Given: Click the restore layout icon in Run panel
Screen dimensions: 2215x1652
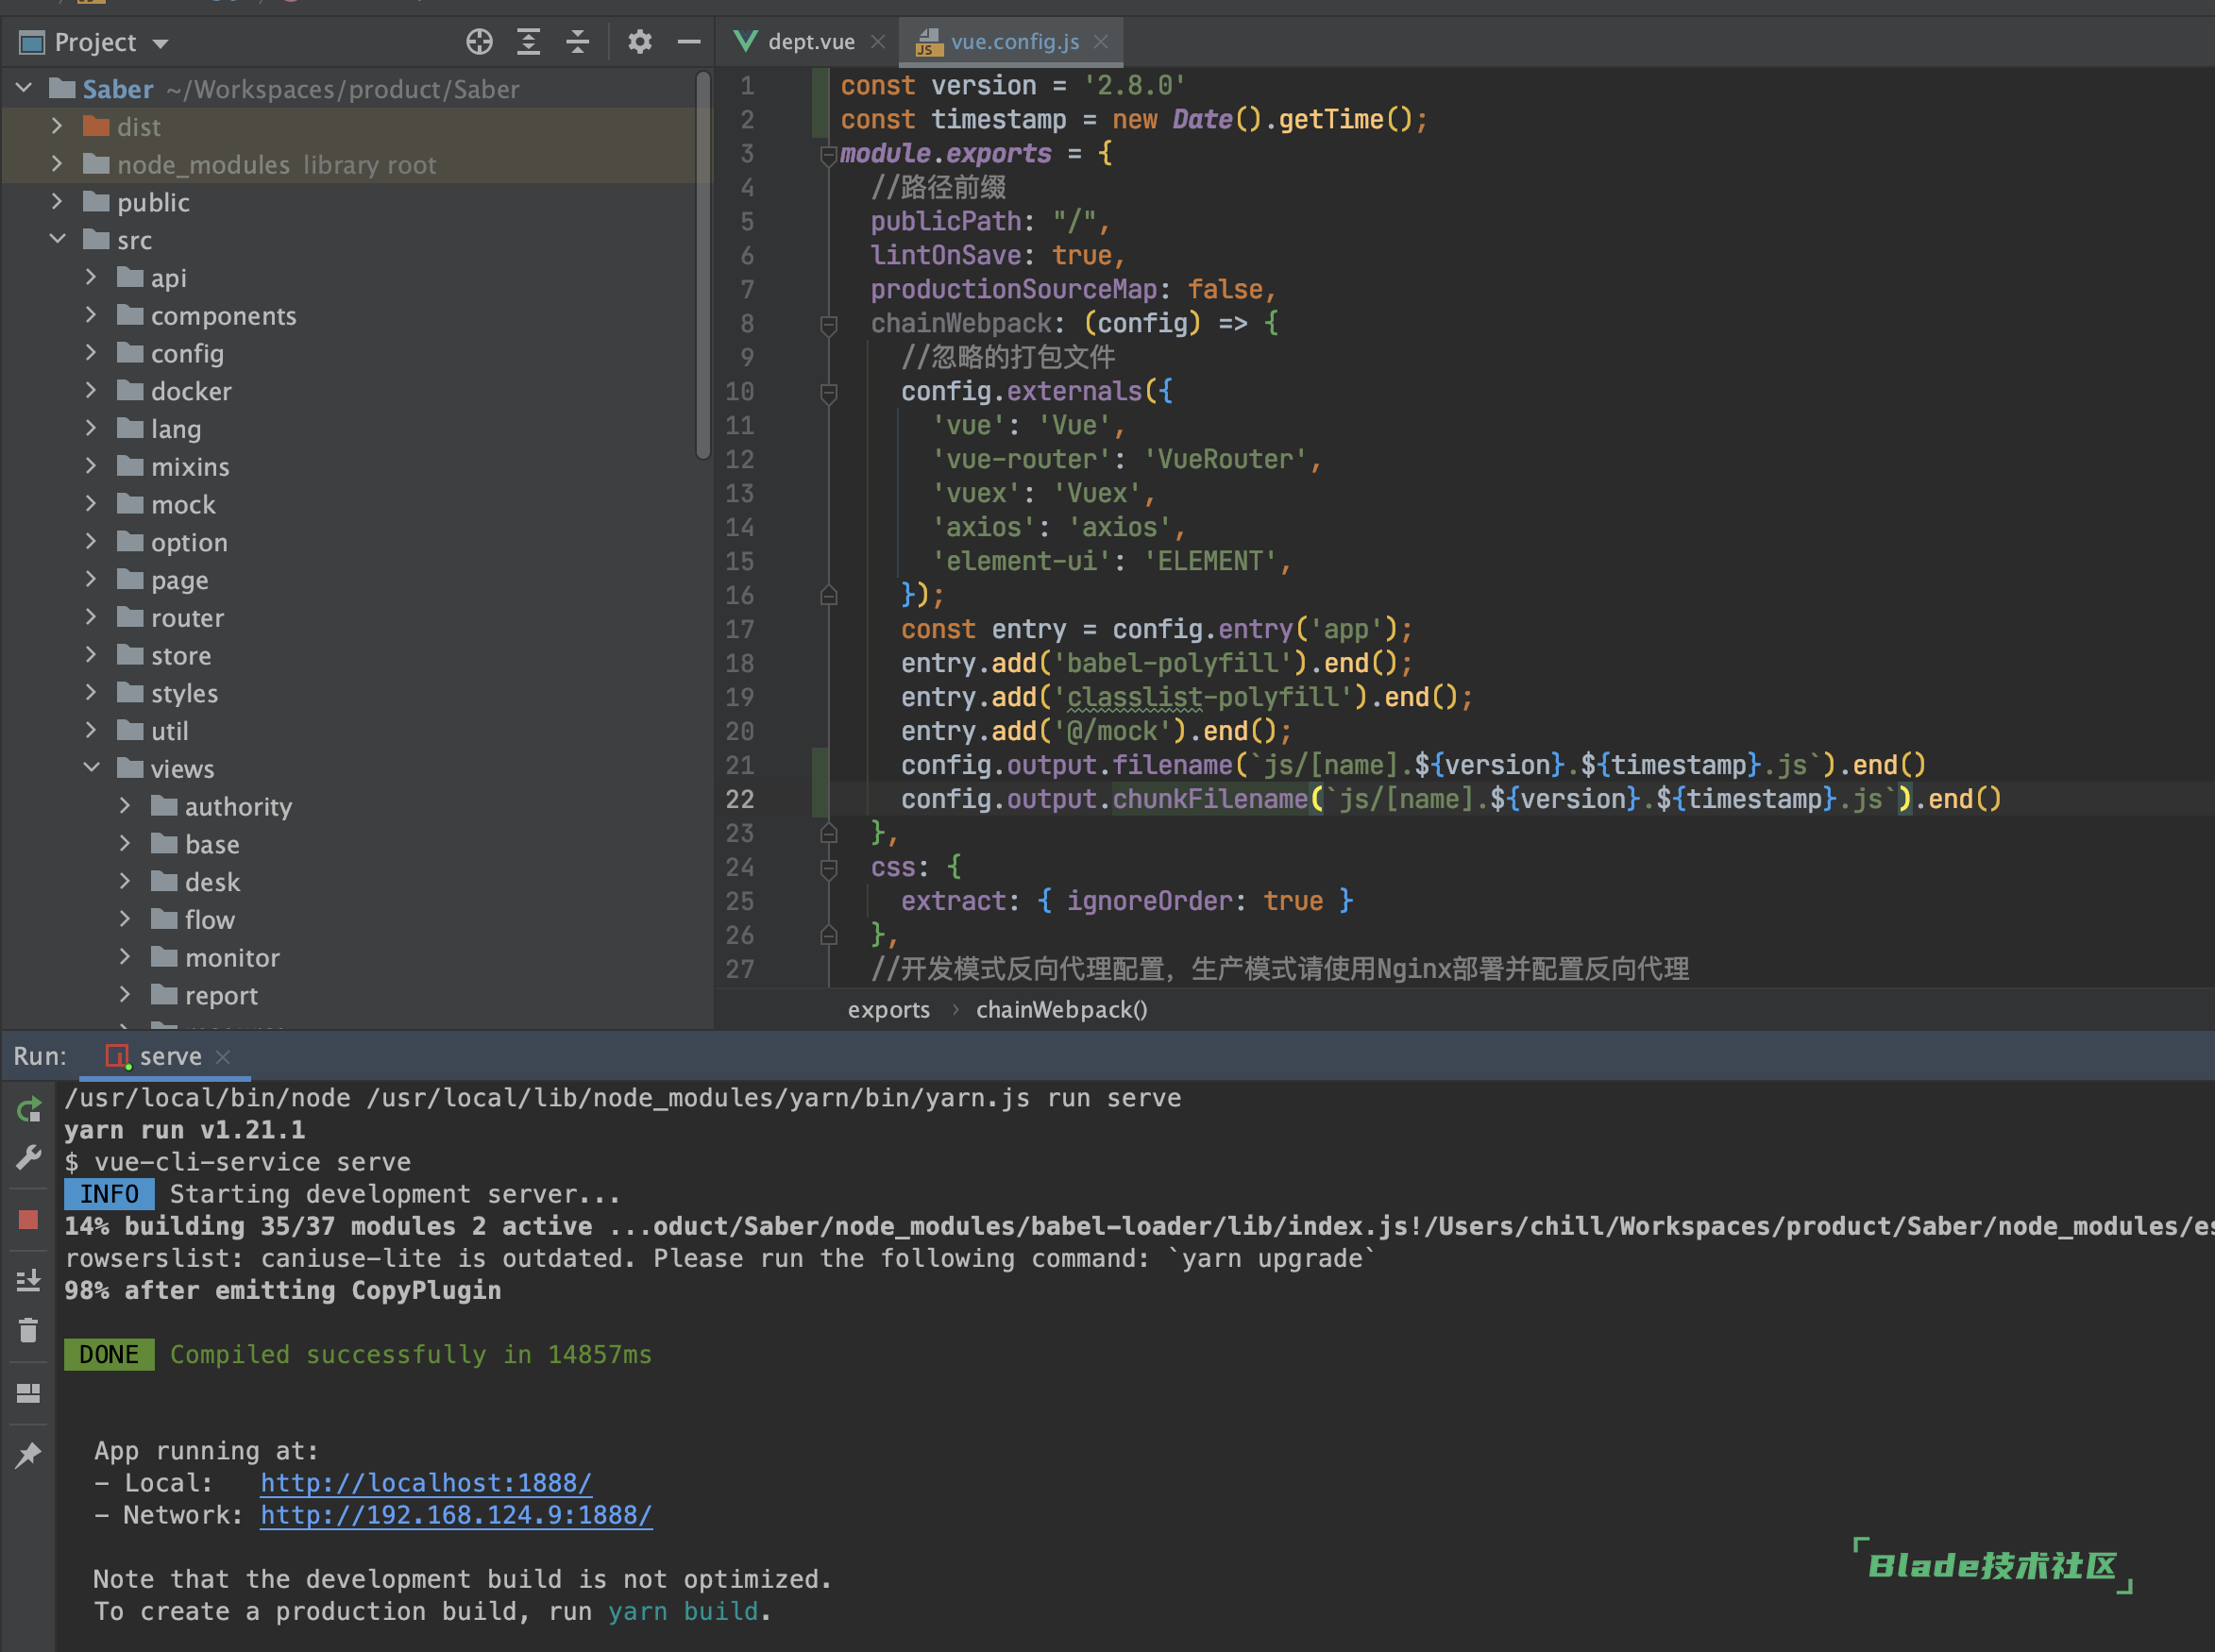Looking at the screenshot, I should pos(29,1392).
